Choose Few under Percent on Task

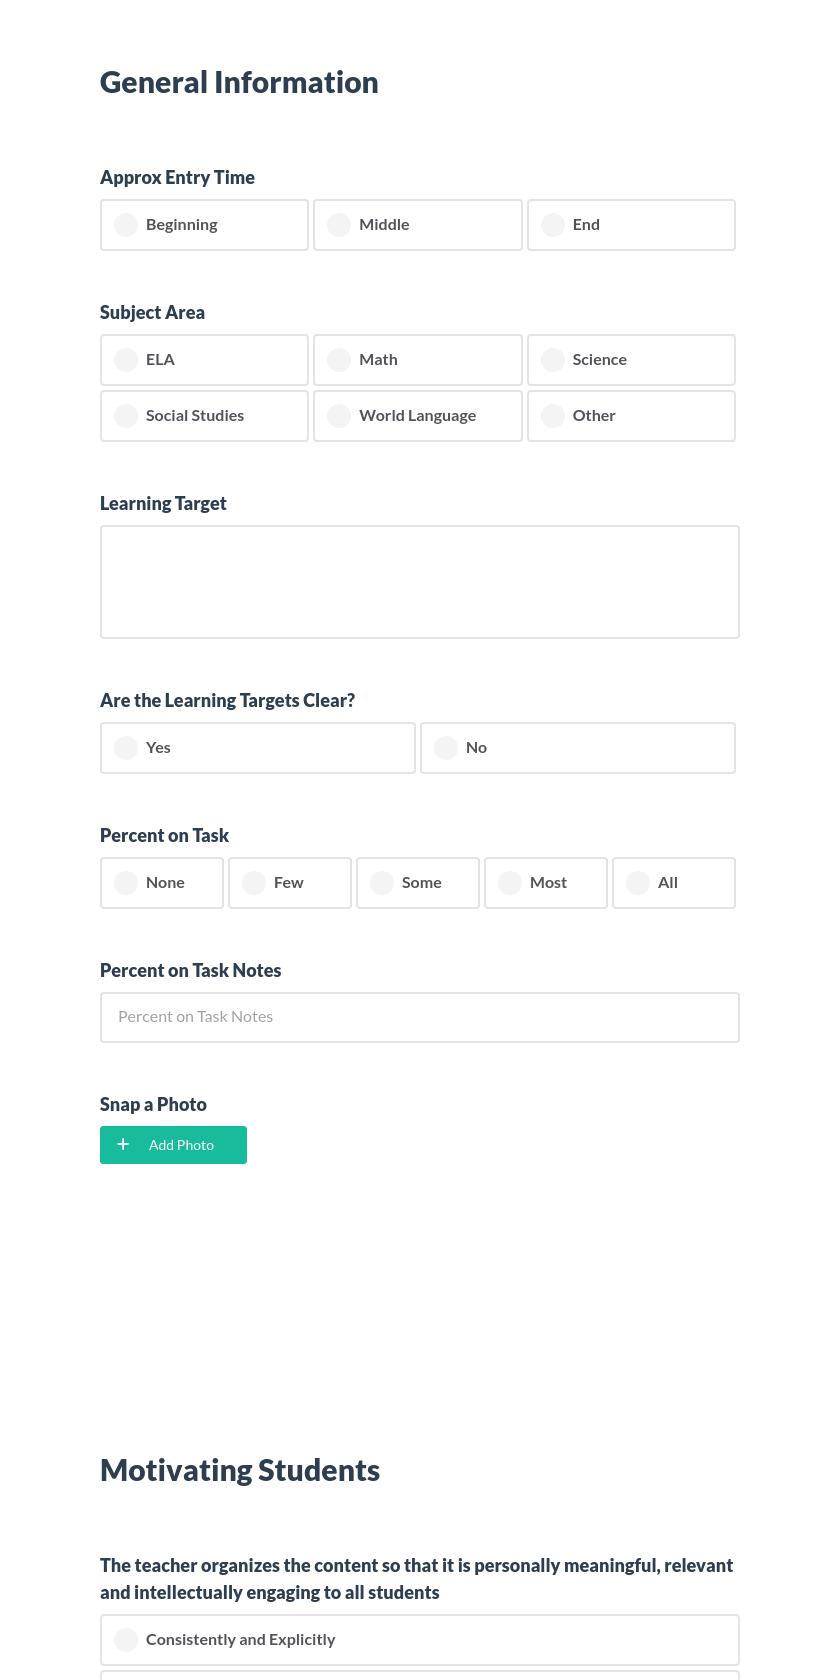[x=289, y=882]
